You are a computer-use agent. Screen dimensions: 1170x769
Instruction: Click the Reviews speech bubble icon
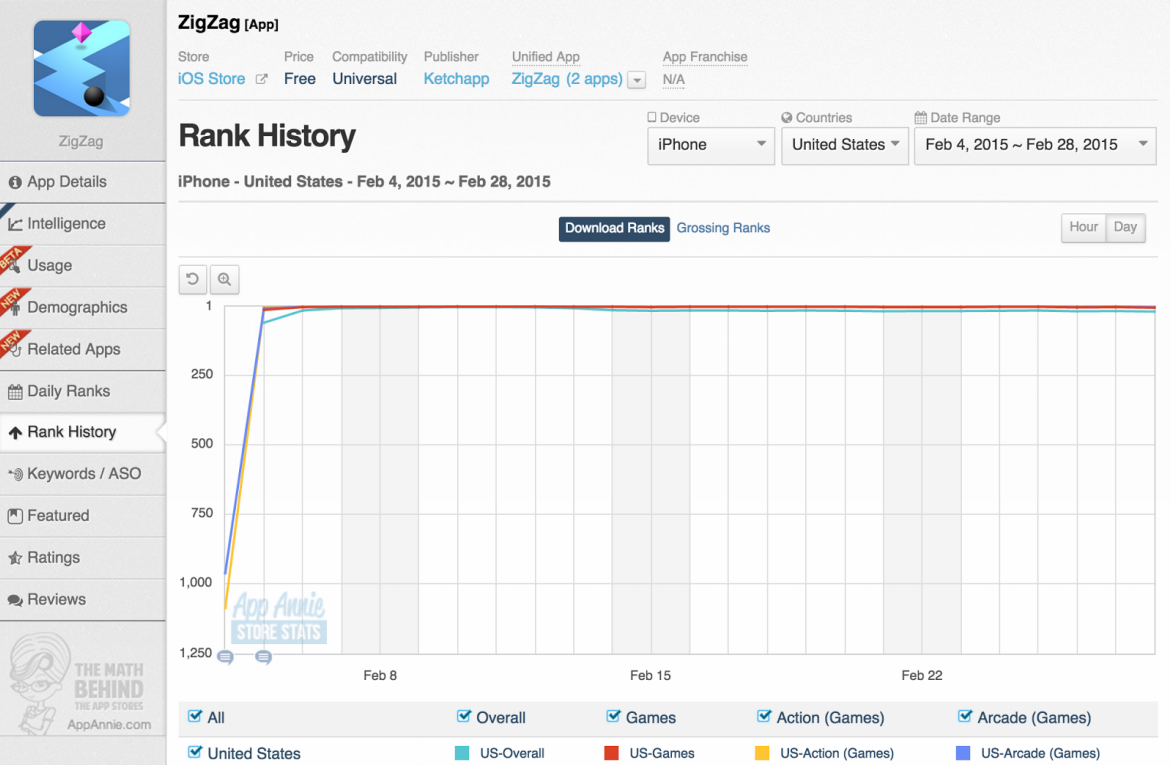point(15,600)
